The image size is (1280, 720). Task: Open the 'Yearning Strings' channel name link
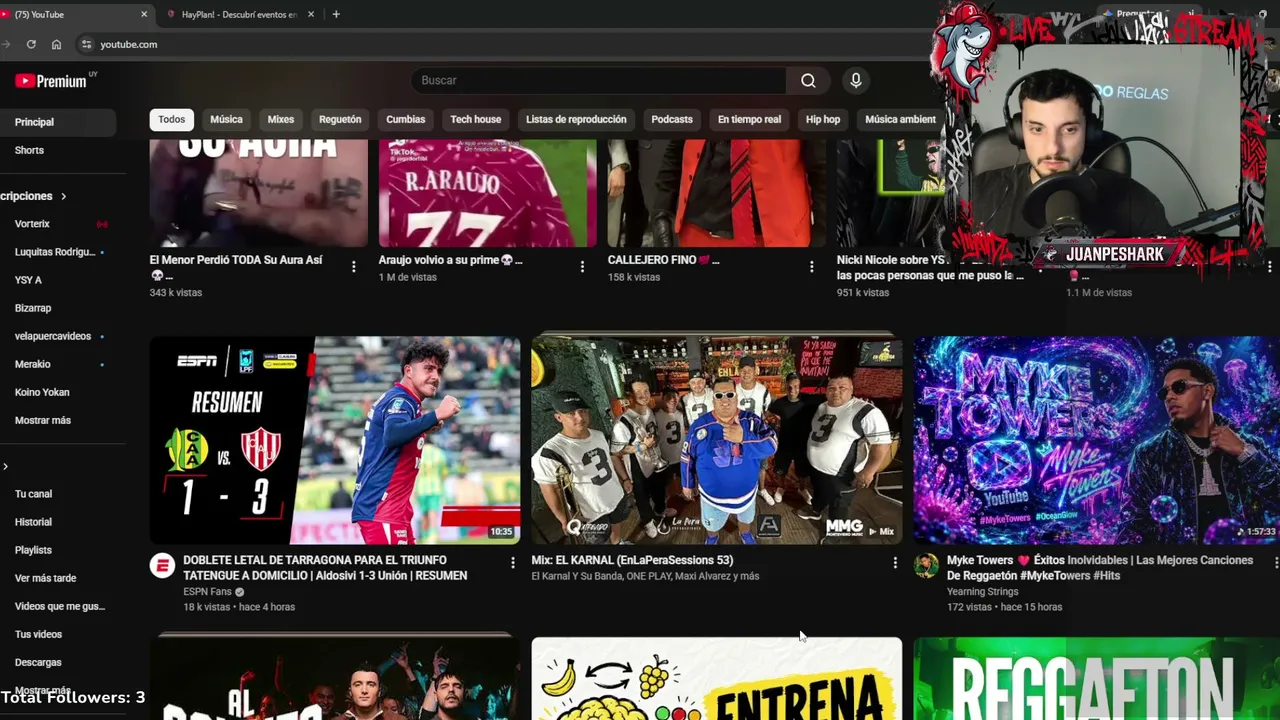point(983,592)
